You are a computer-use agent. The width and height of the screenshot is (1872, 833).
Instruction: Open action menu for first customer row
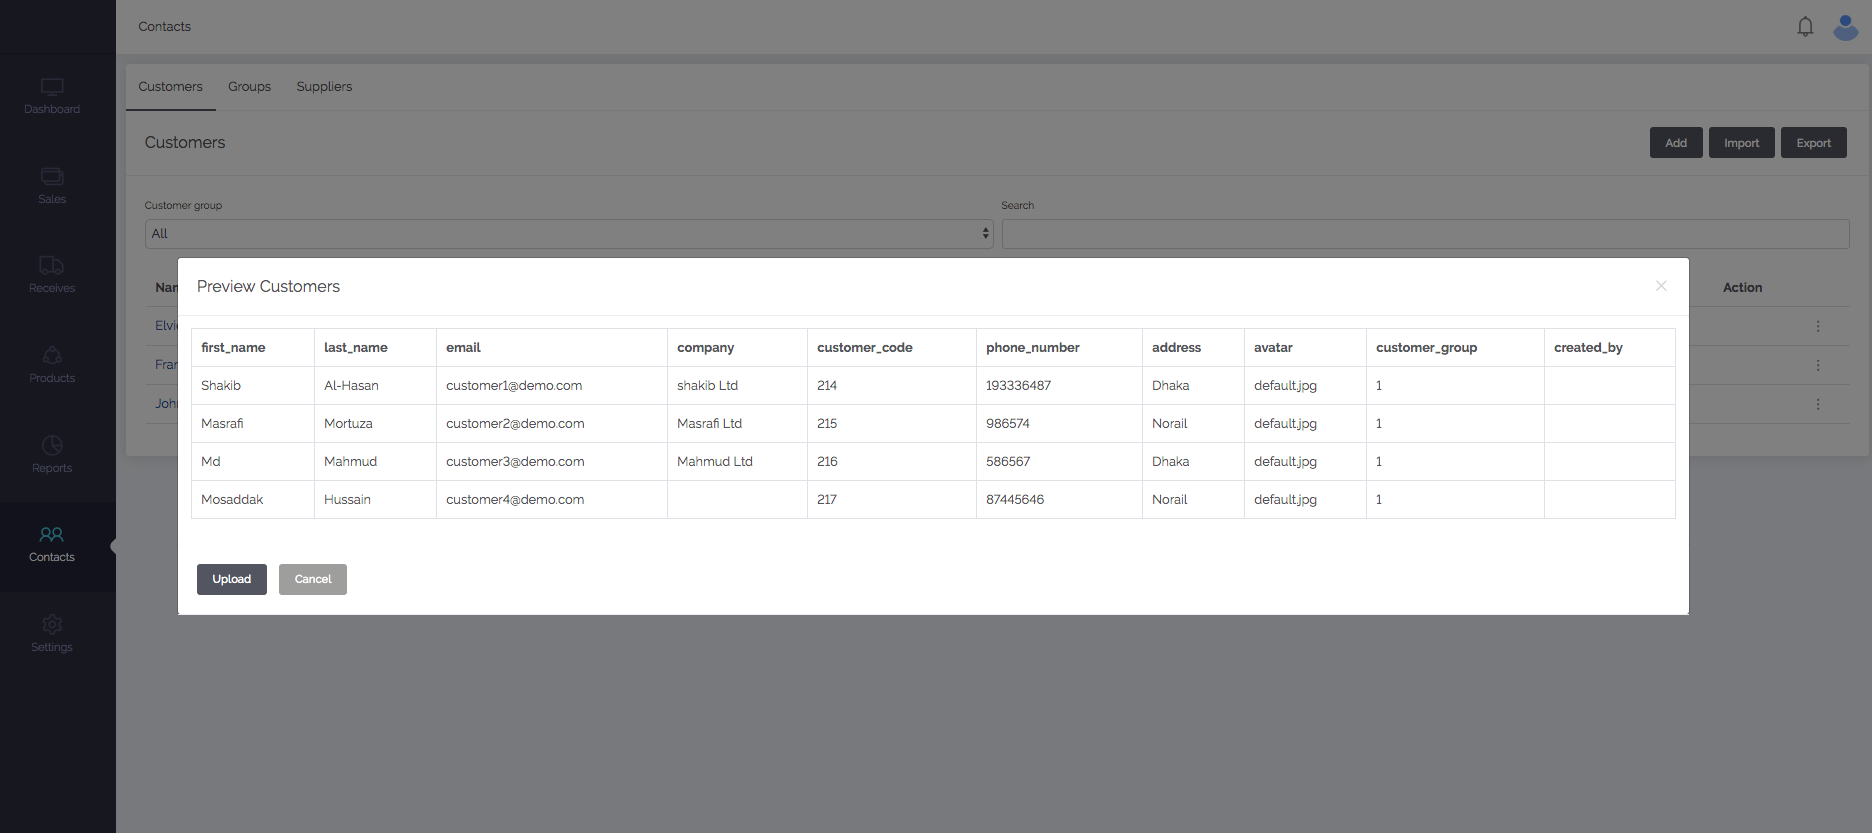coord(1818,326)
